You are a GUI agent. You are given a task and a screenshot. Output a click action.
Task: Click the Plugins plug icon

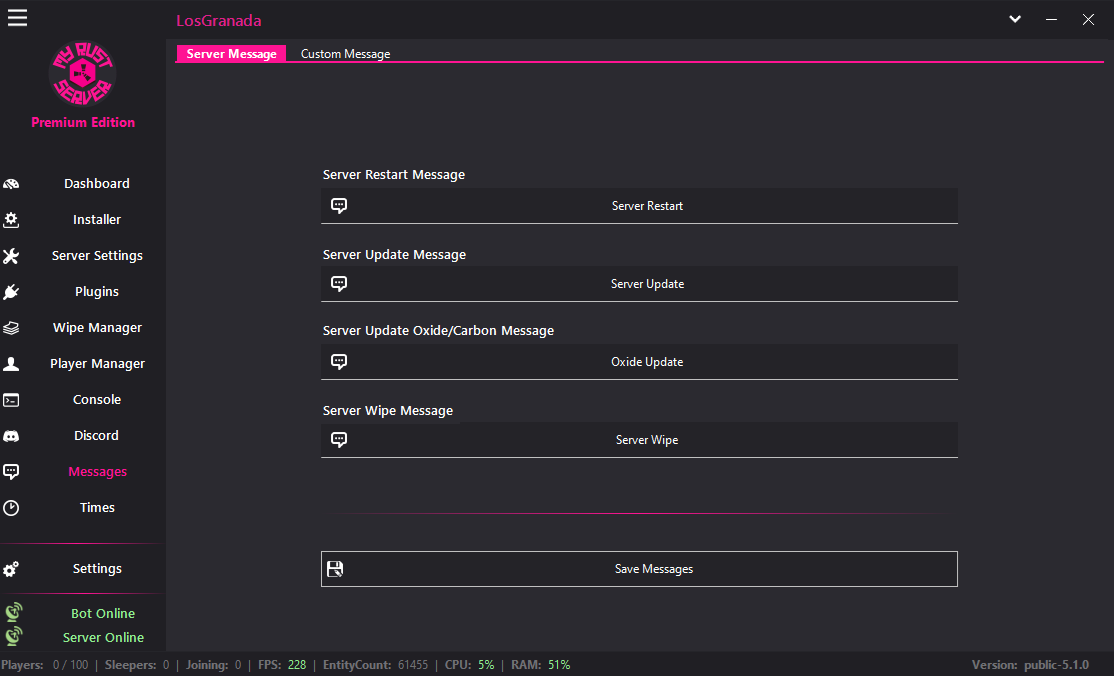click(11, 292)
